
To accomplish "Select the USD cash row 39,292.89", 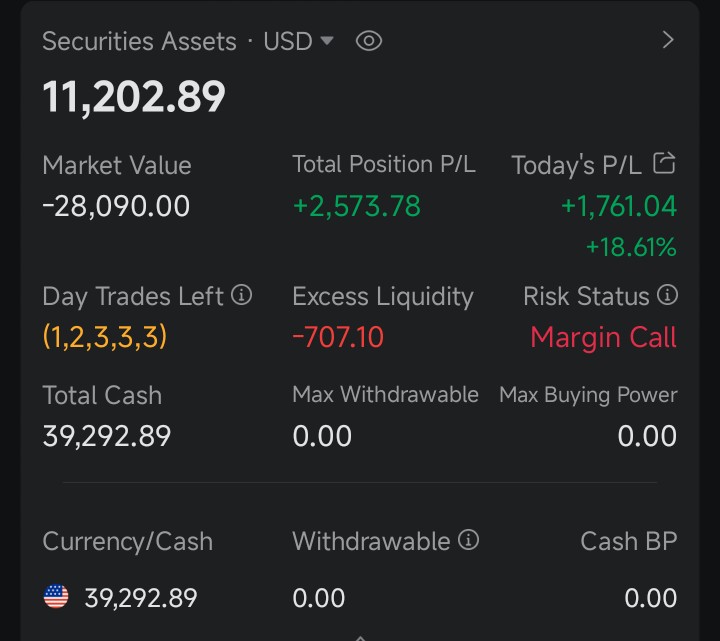I will pyautogui.click(x=140, y=598).
